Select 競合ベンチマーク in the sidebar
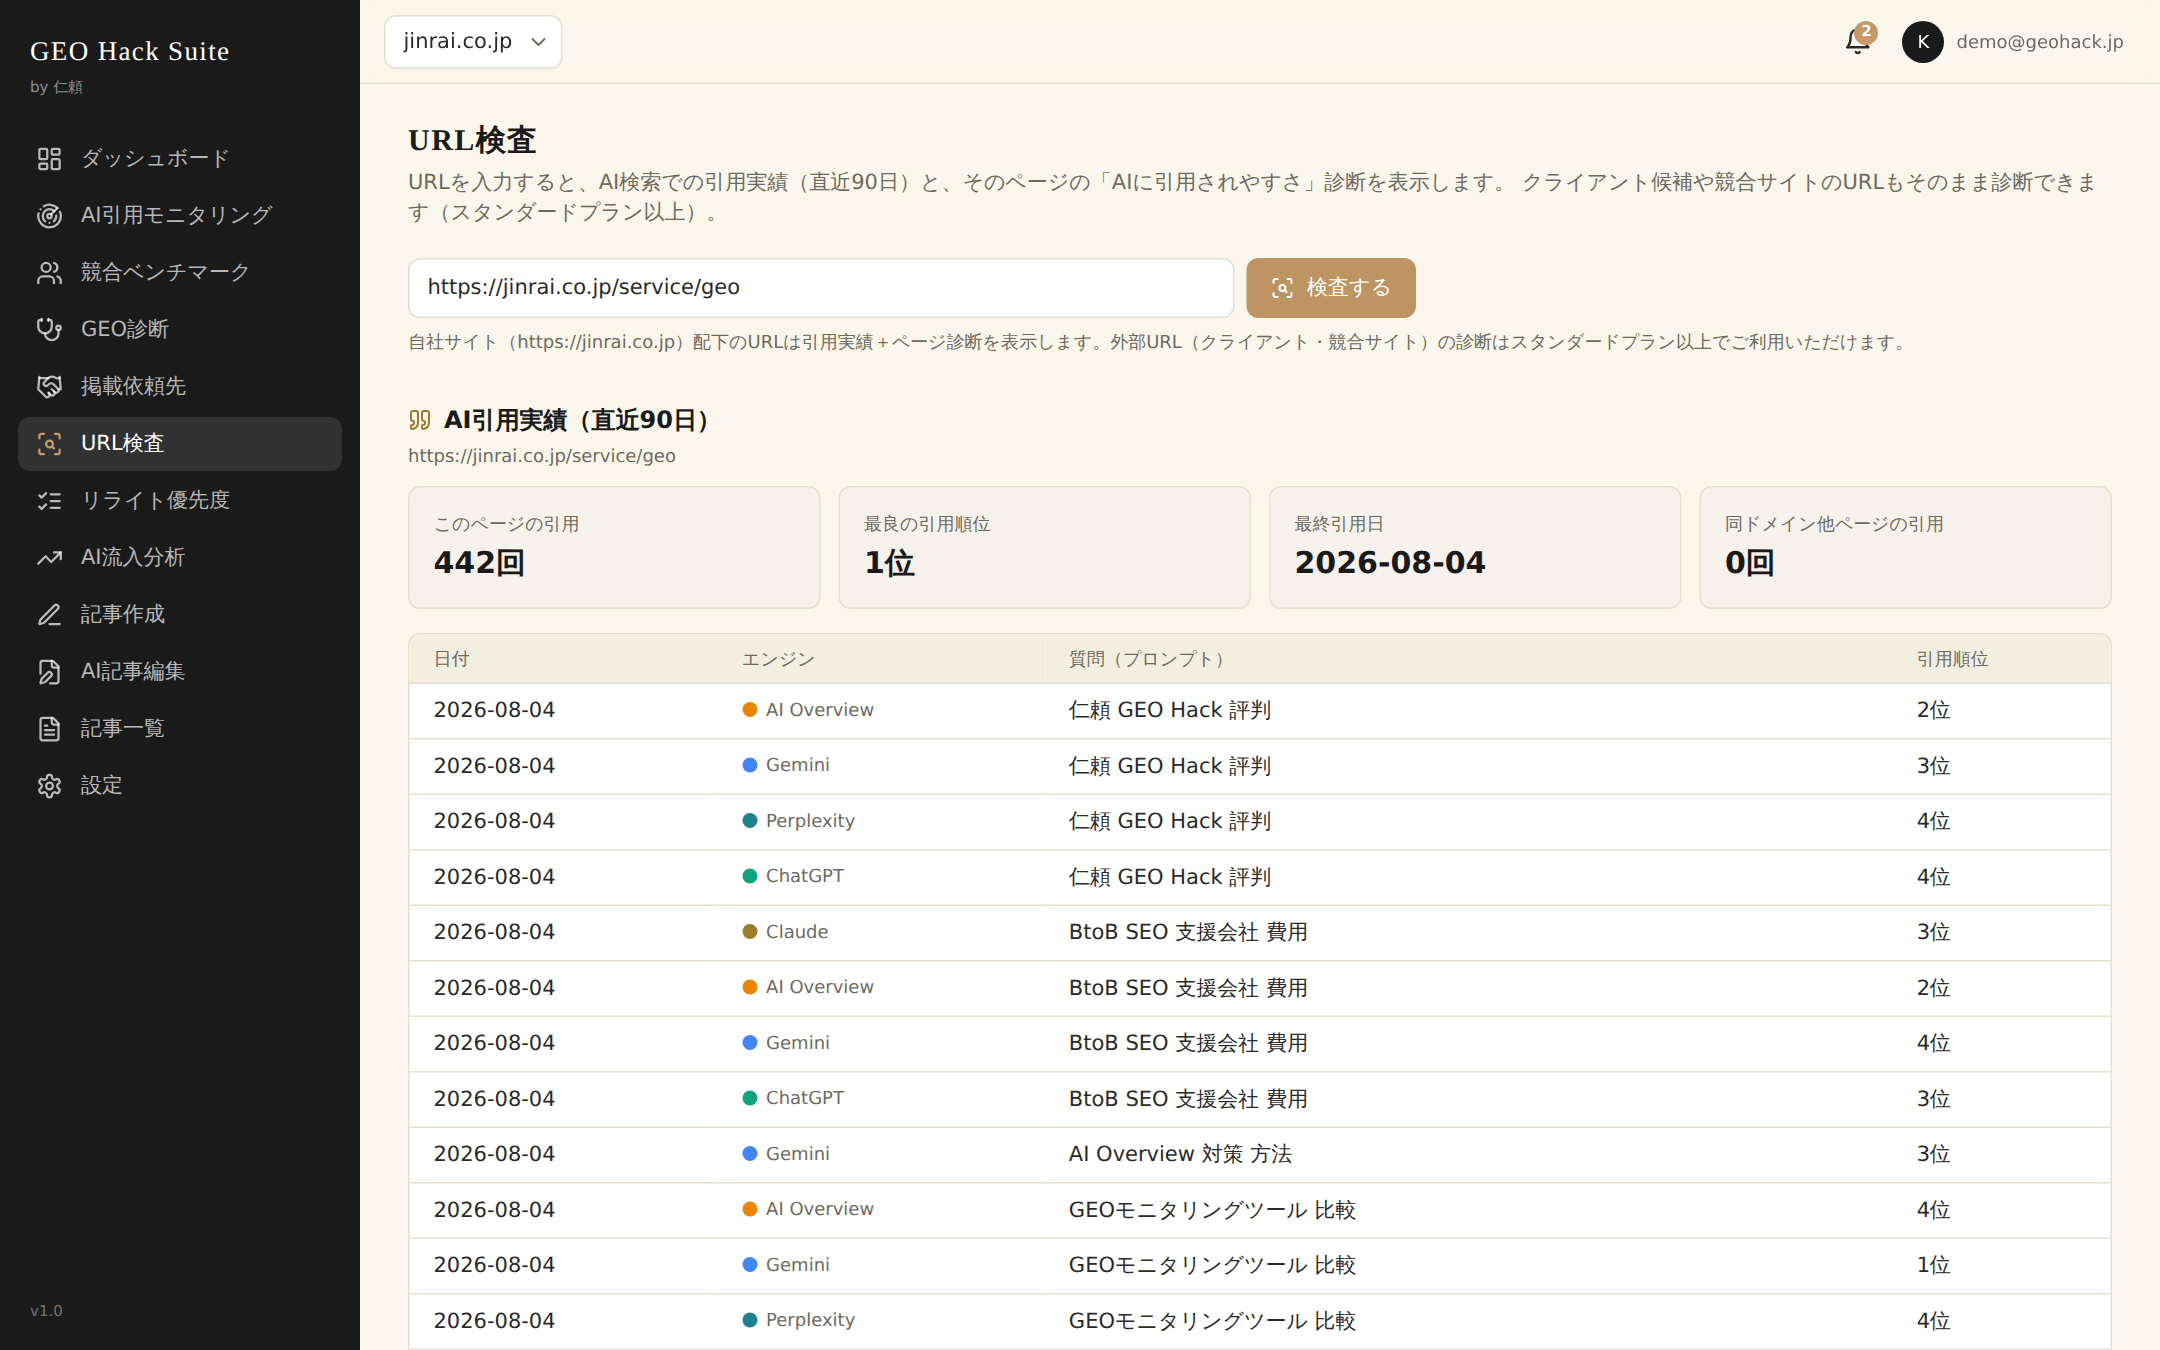This screenshot has height=1350, width=2160. point(180,273)
